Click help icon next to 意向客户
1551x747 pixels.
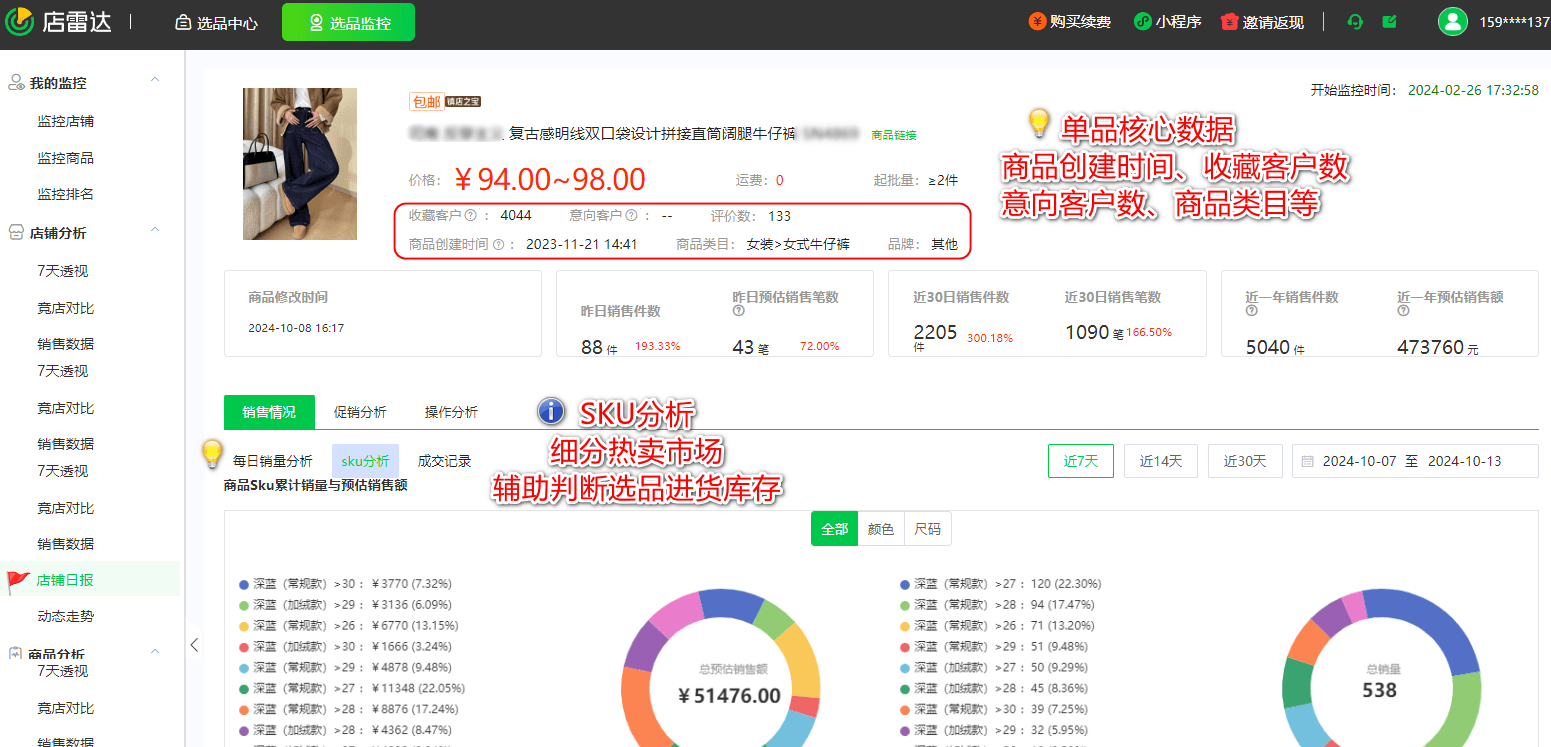(x=631, y=215)
